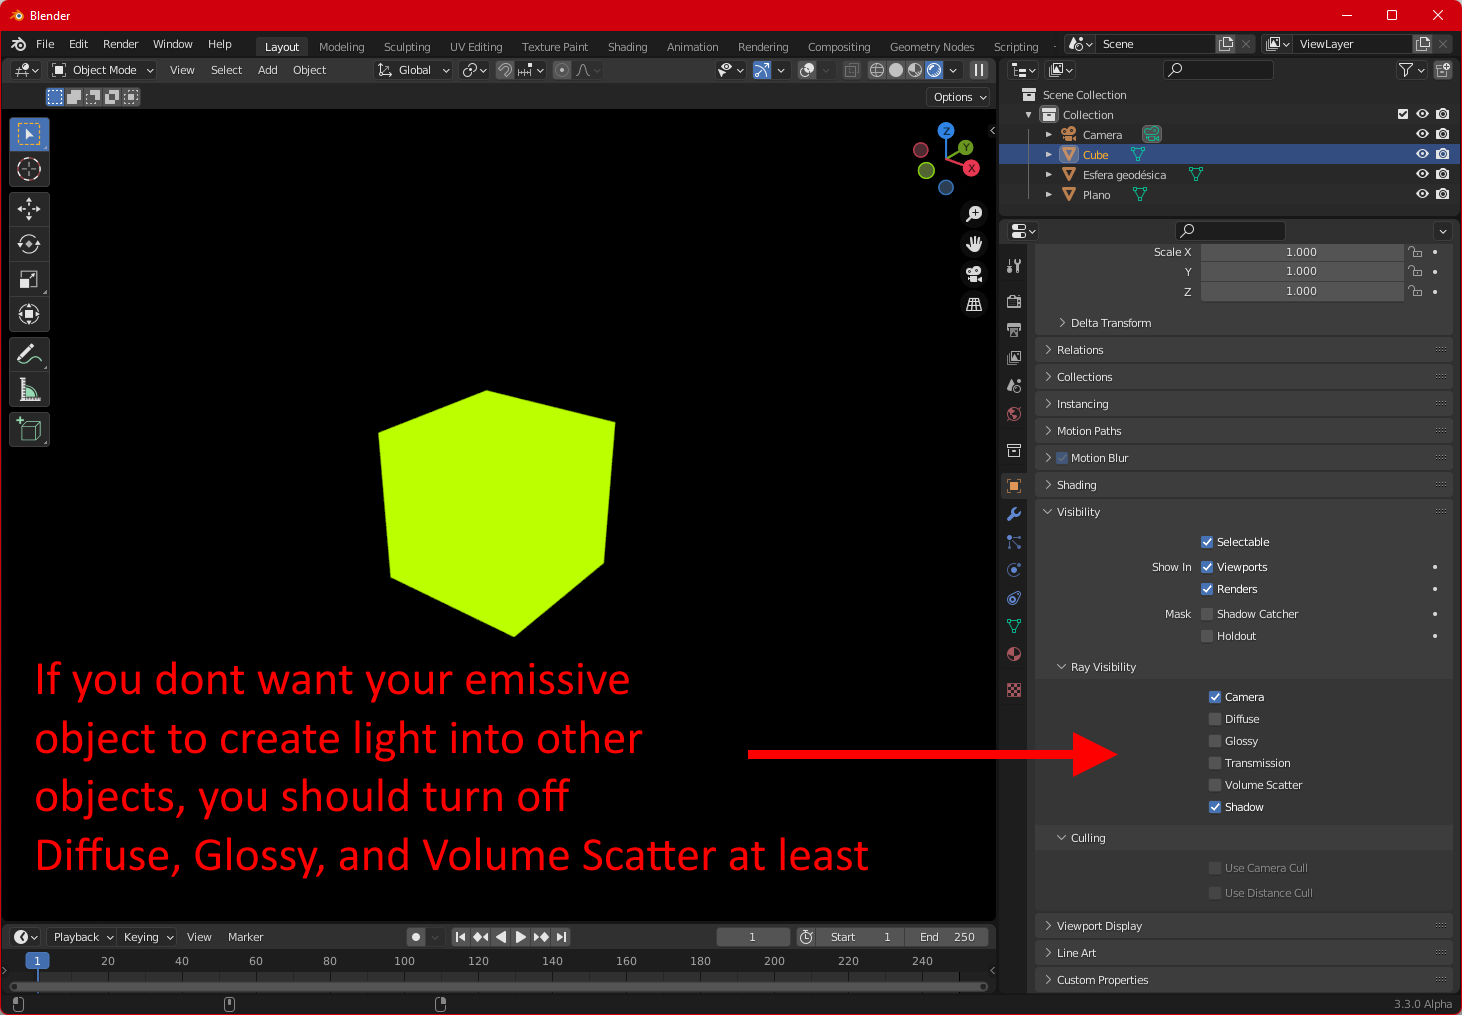Click the viewport zoom magnifier icon
Screen dimensions: 1462x1015
(x=974, y=214)
